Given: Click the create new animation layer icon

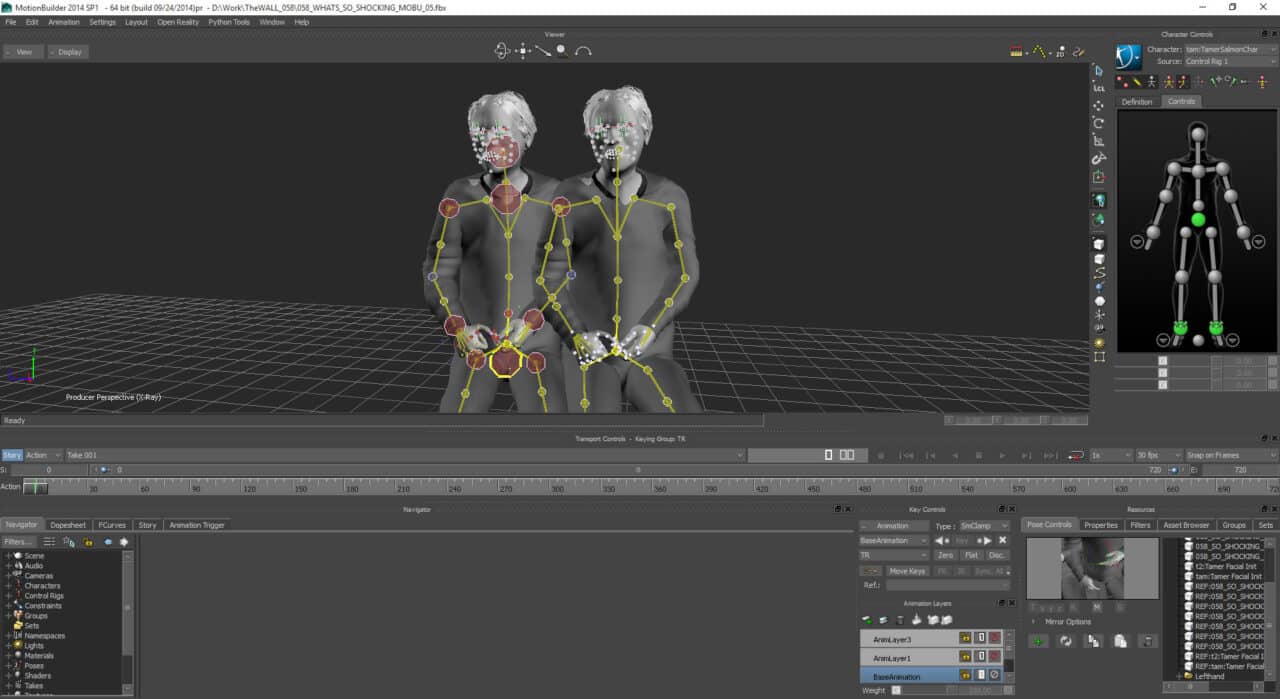Looking at the screenshot, I should click(x=867, y=620).
